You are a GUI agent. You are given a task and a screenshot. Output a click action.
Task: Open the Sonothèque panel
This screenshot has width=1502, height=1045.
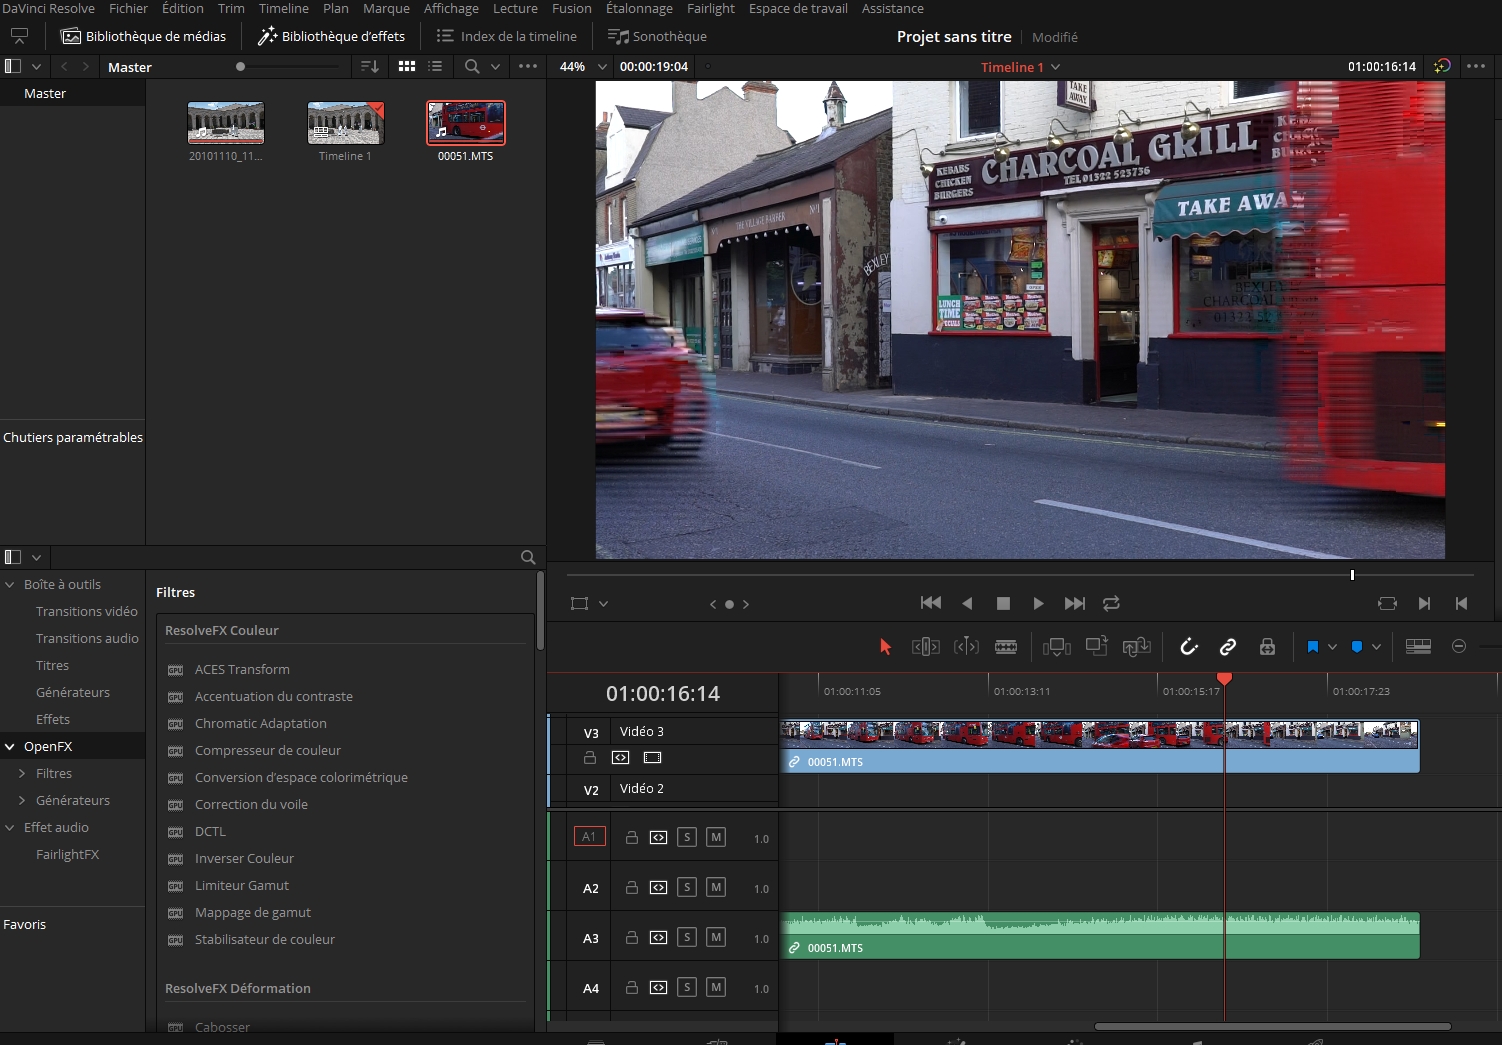point(657,36)
